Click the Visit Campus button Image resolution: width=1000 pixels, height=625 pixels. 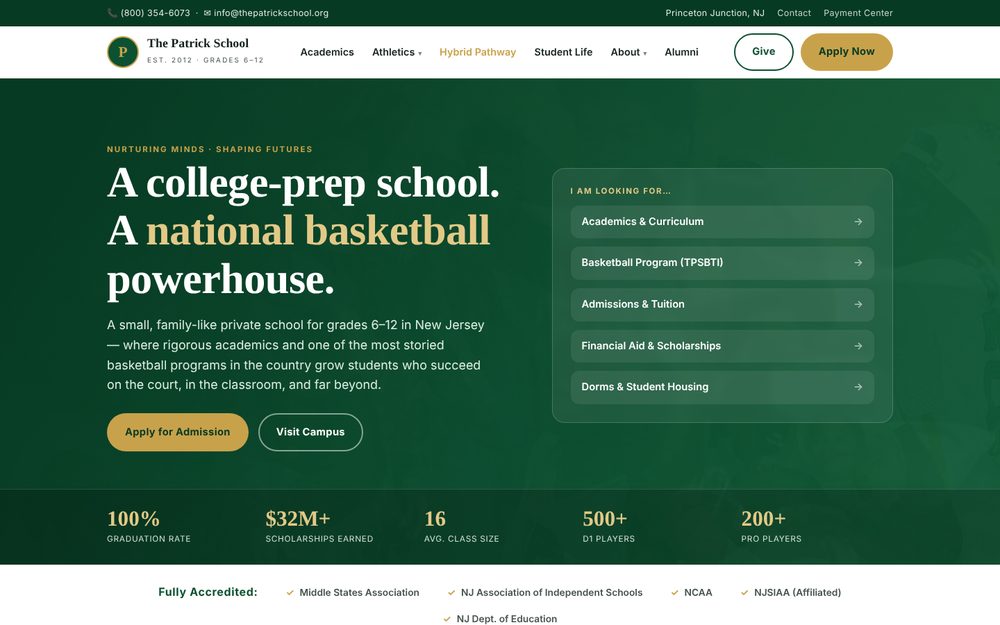tap(311, 432)
